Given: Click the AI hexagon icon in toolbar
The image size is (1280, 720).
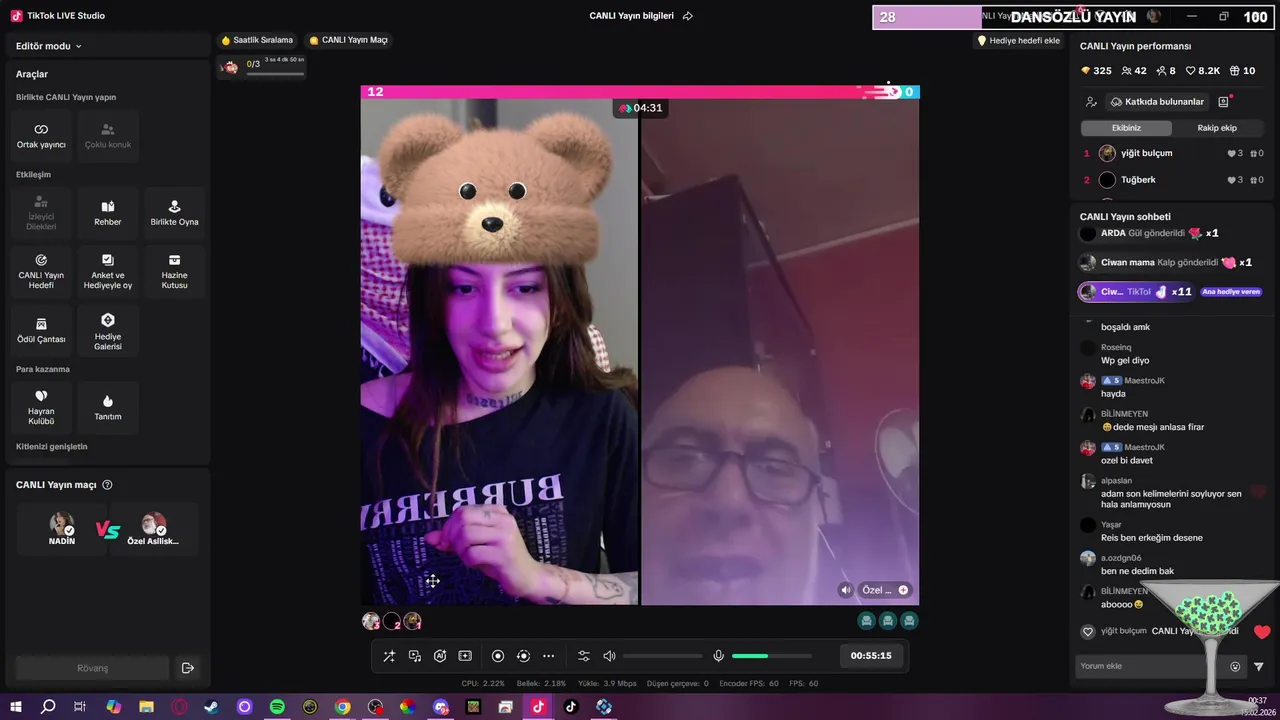Looking at the screenshot, I should (x=440, y=656).
